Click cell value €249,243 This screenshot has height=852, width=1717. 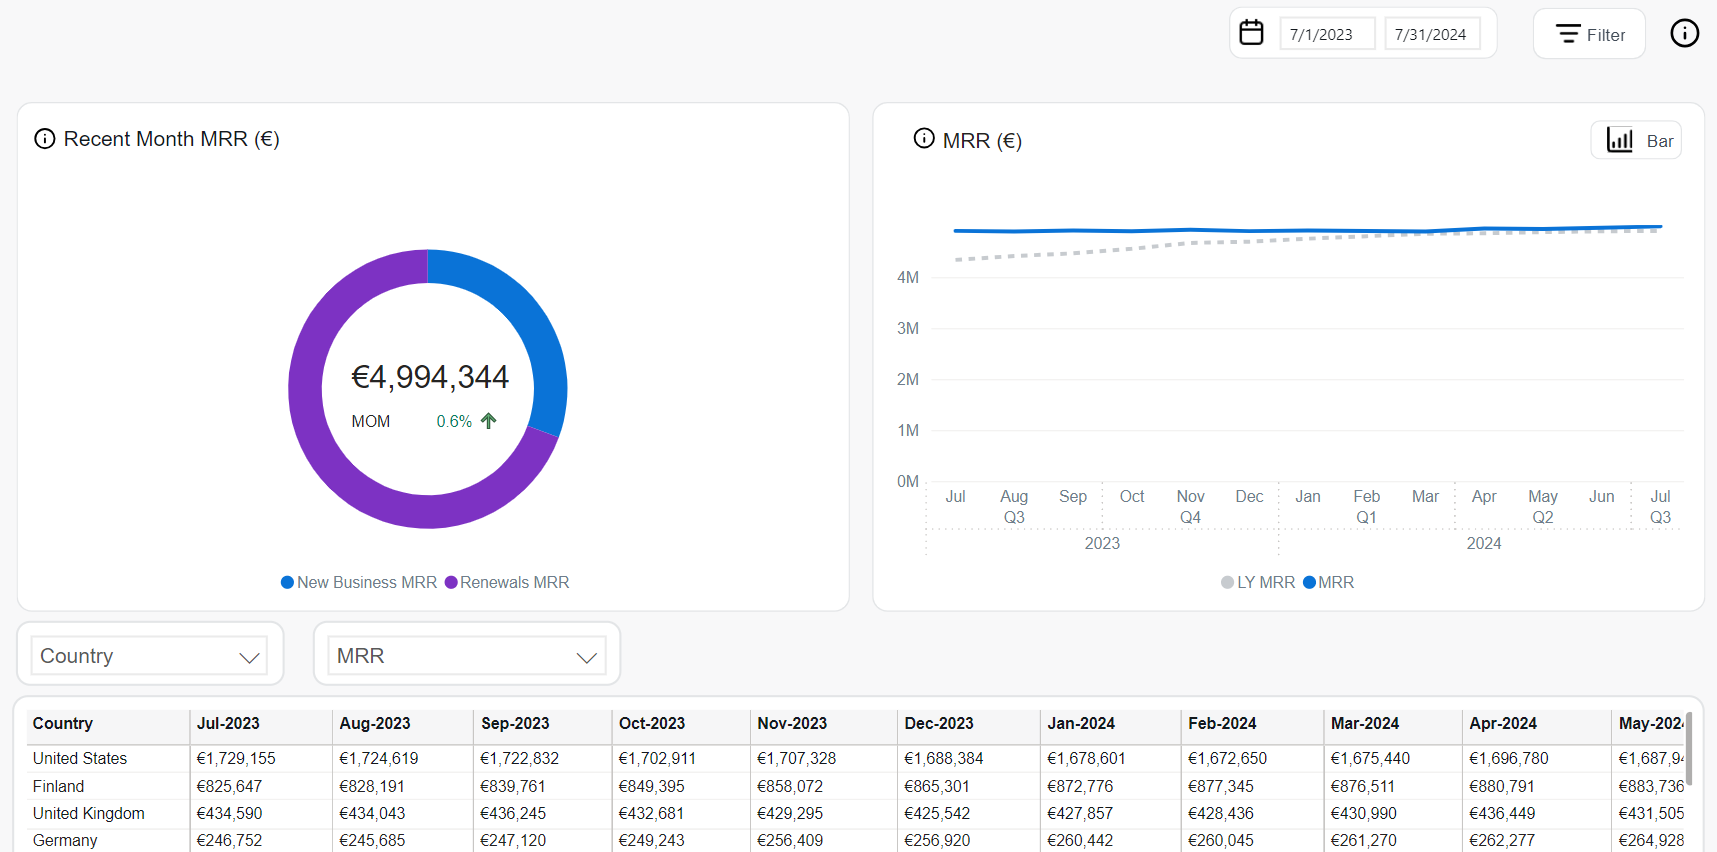point(651,840)
